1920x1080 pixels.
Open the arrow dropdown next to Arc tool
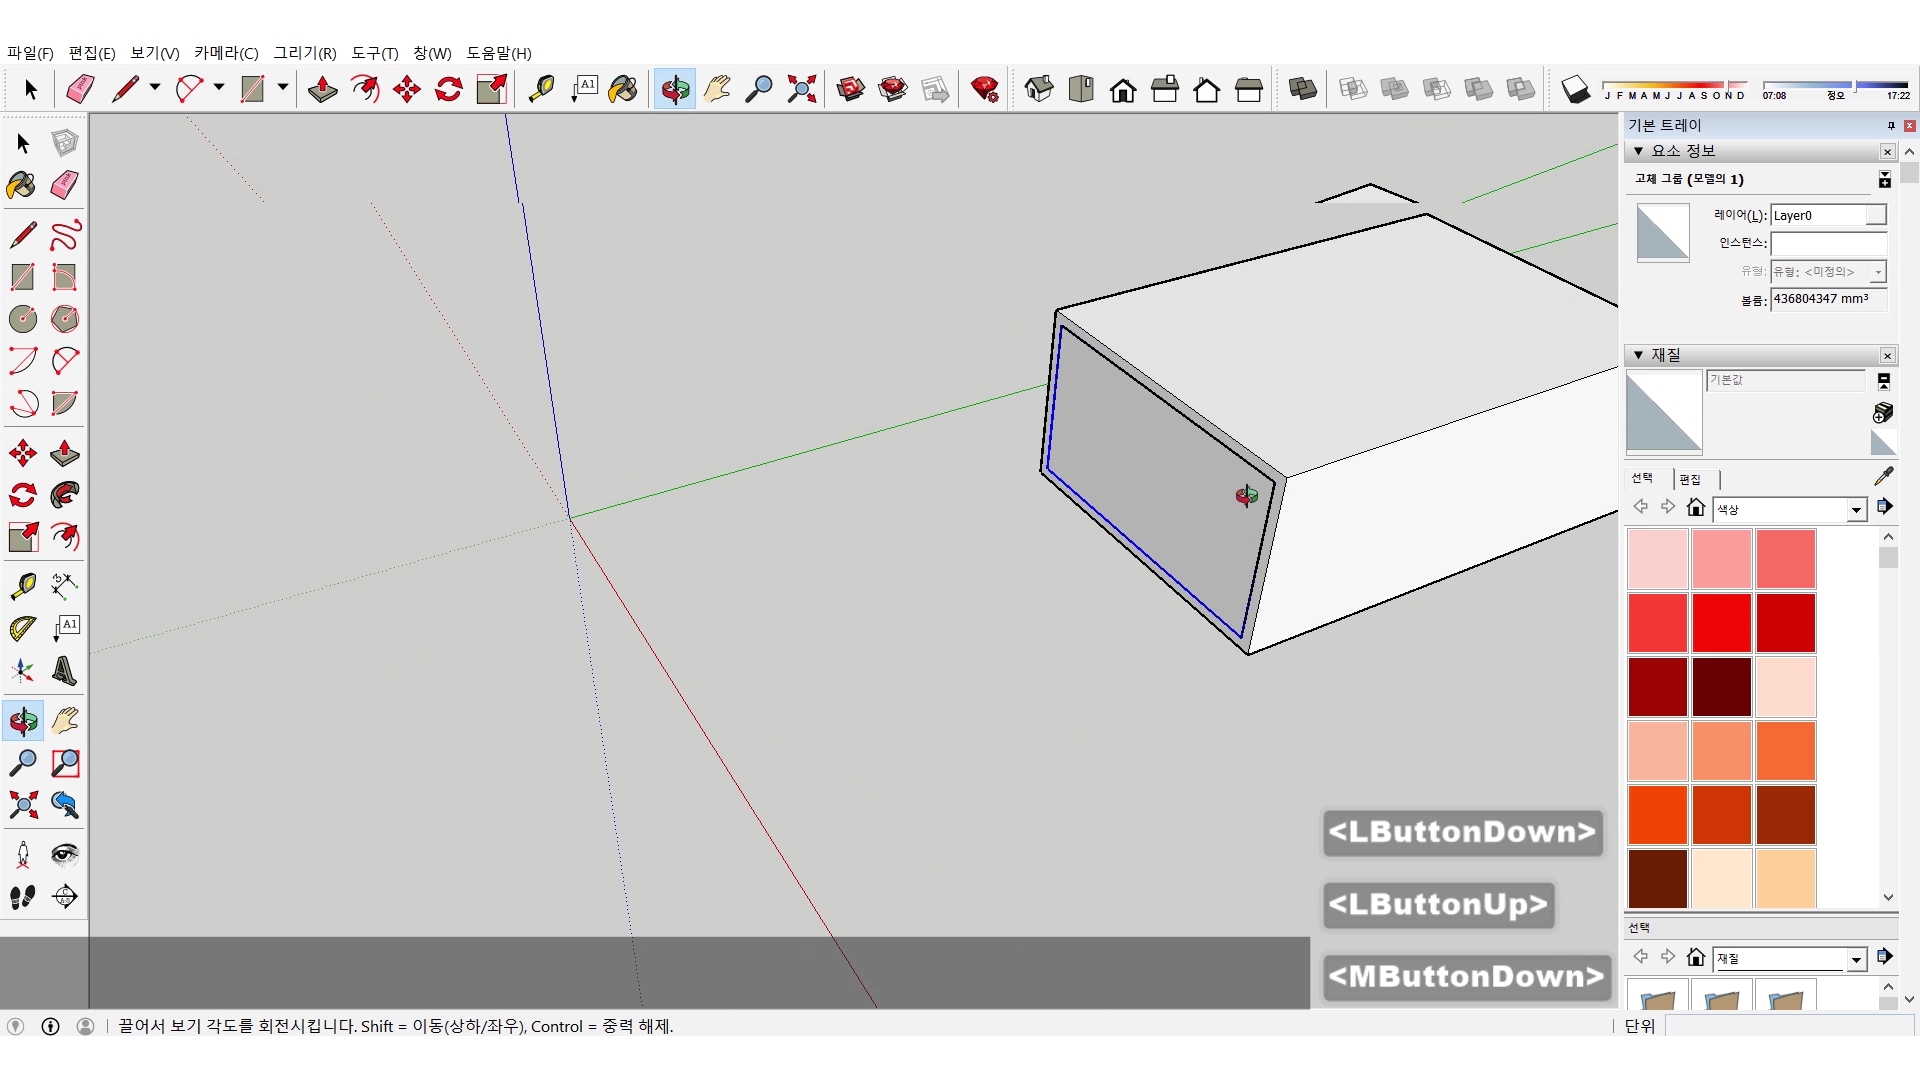[x=219, y=88]
